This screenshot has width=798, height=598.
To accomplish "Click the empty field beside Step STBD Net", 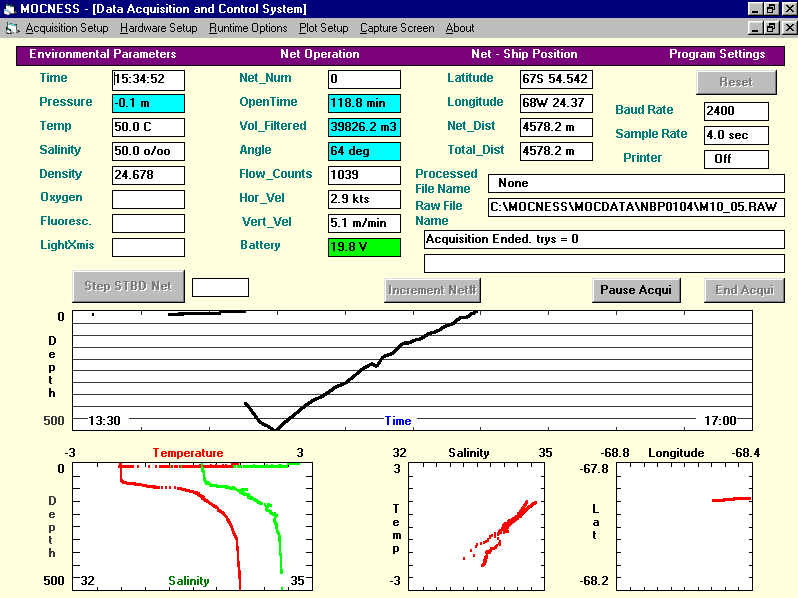I will click(220, 287).
